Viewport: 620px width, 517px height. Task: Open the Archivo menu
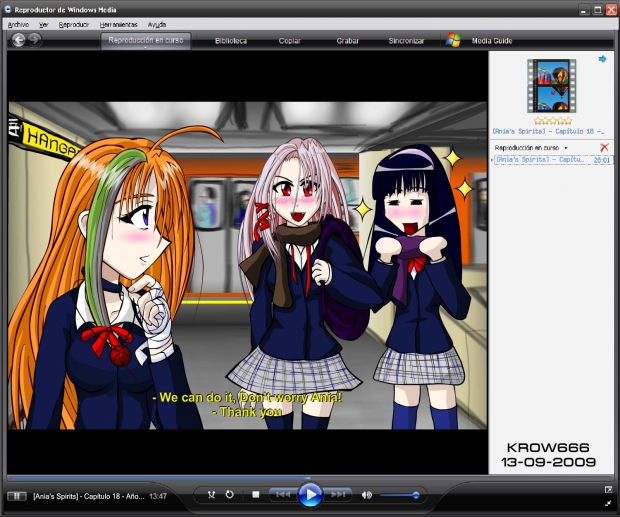pyautogui.click(x=18, y=25)
